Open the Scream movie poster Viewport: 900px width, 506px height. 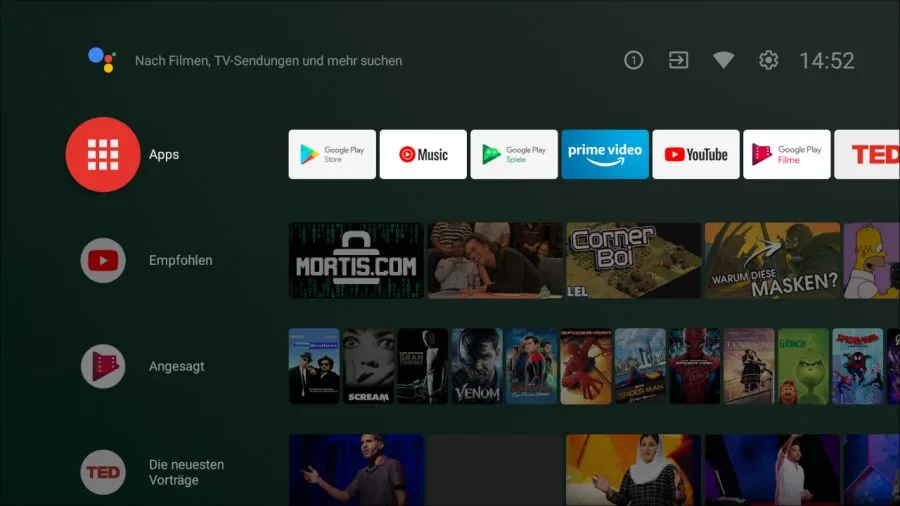coord(368,366)
